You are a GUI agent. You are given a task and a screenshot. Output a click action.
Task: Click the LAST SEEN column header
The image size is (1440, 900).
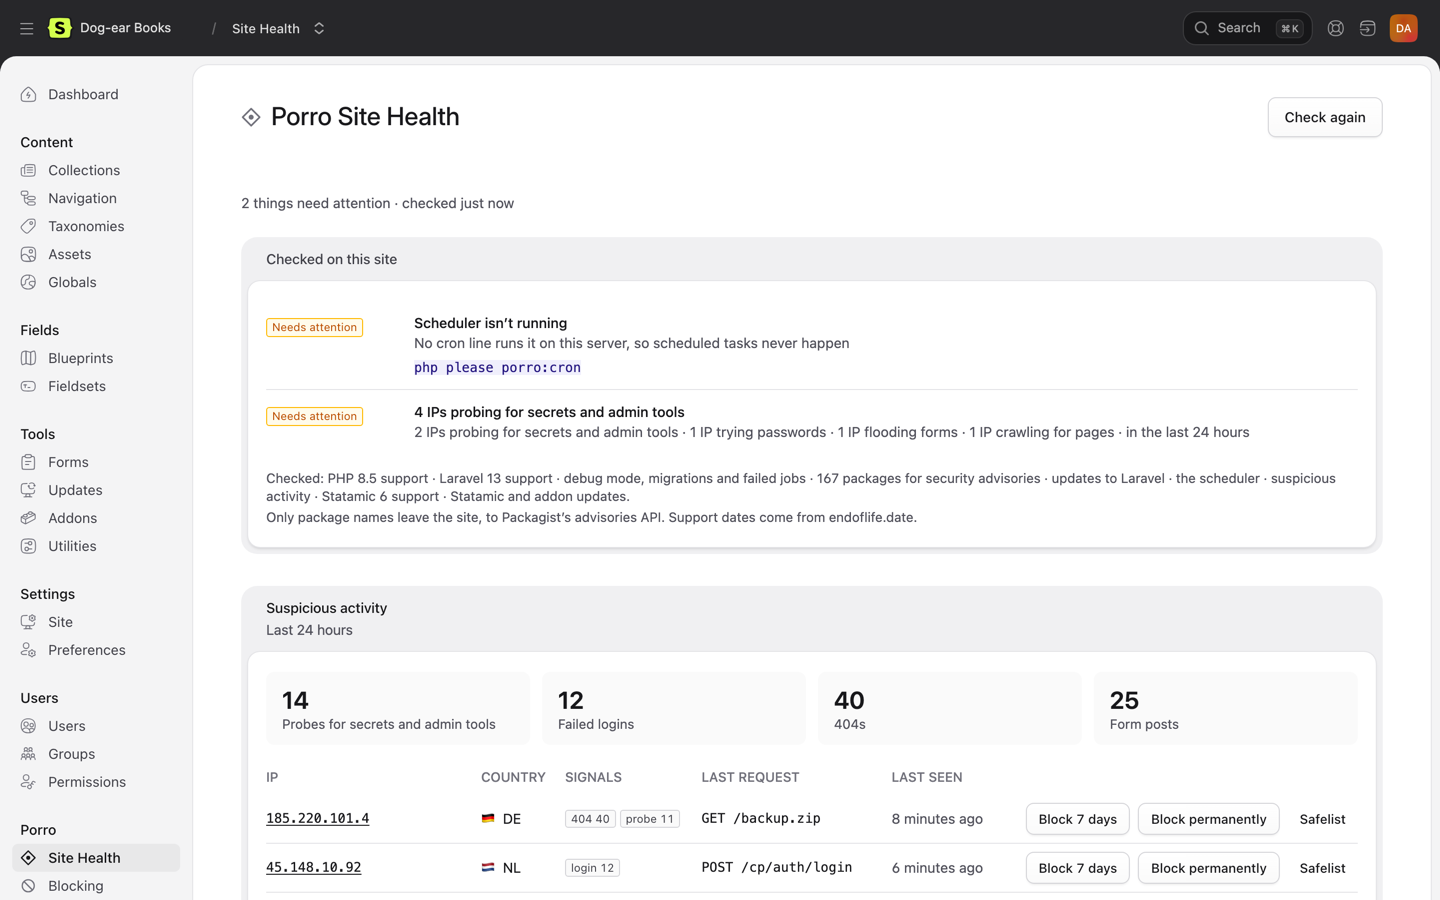[x=927, y=778]
